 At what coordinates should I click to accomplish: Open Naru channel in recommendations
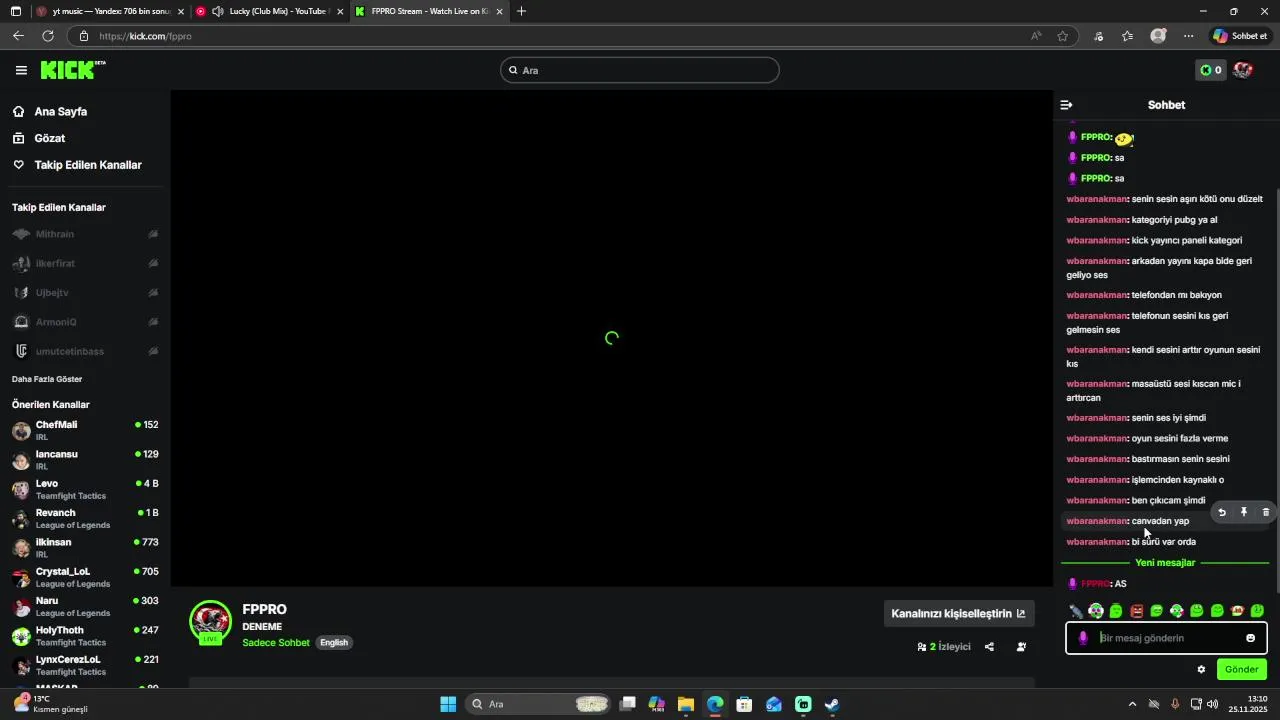[85, 607]
